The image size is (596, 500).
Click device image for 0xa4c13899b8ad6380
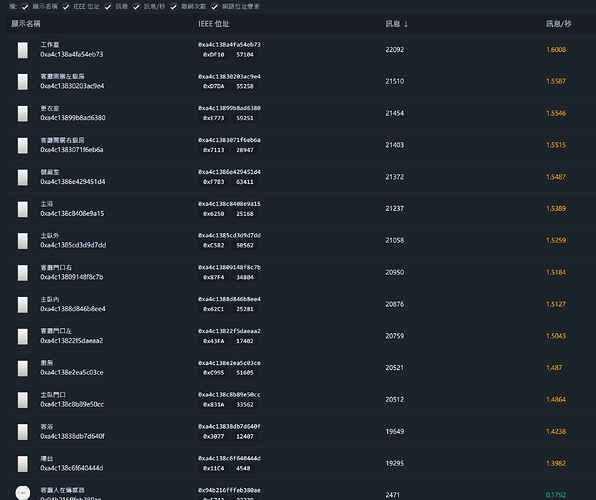tap(23, 114)
